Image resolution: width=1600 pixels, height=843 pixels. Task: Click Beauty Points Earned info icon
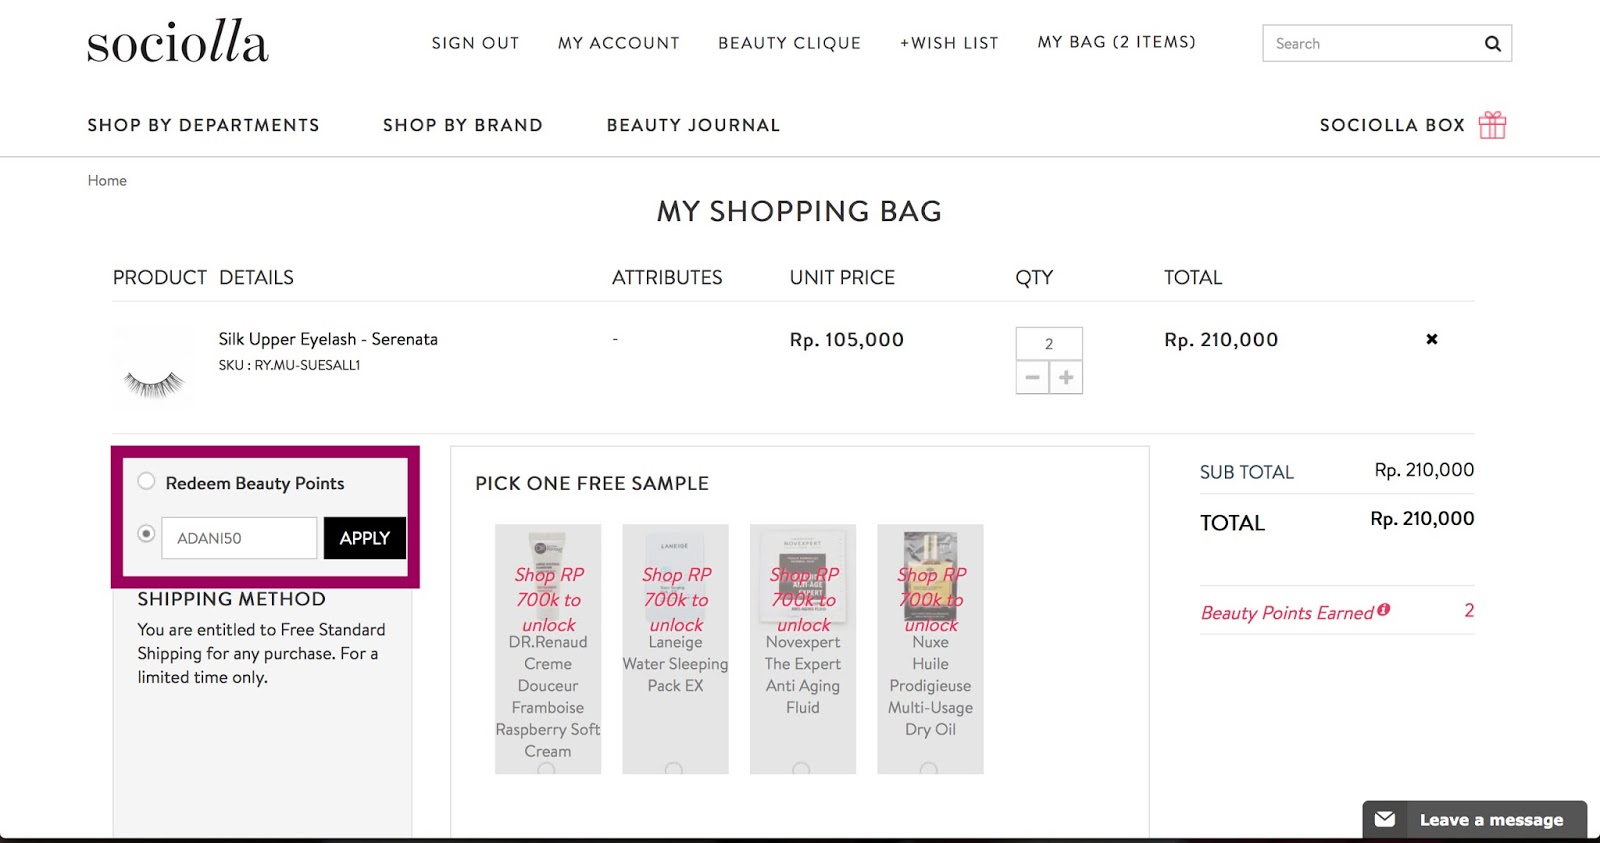tap(1383, 610)
